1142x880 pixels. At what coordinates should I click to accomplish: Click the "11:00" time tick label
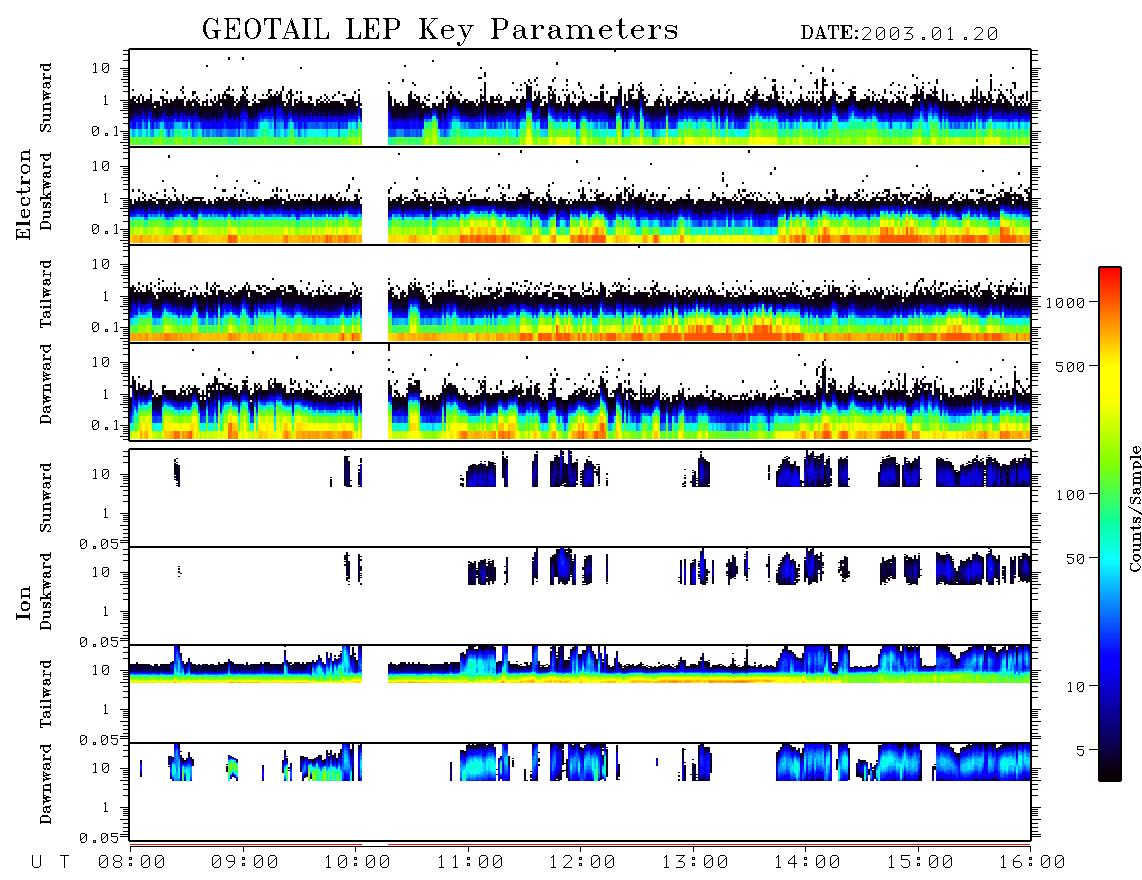[x=470, y=862]
